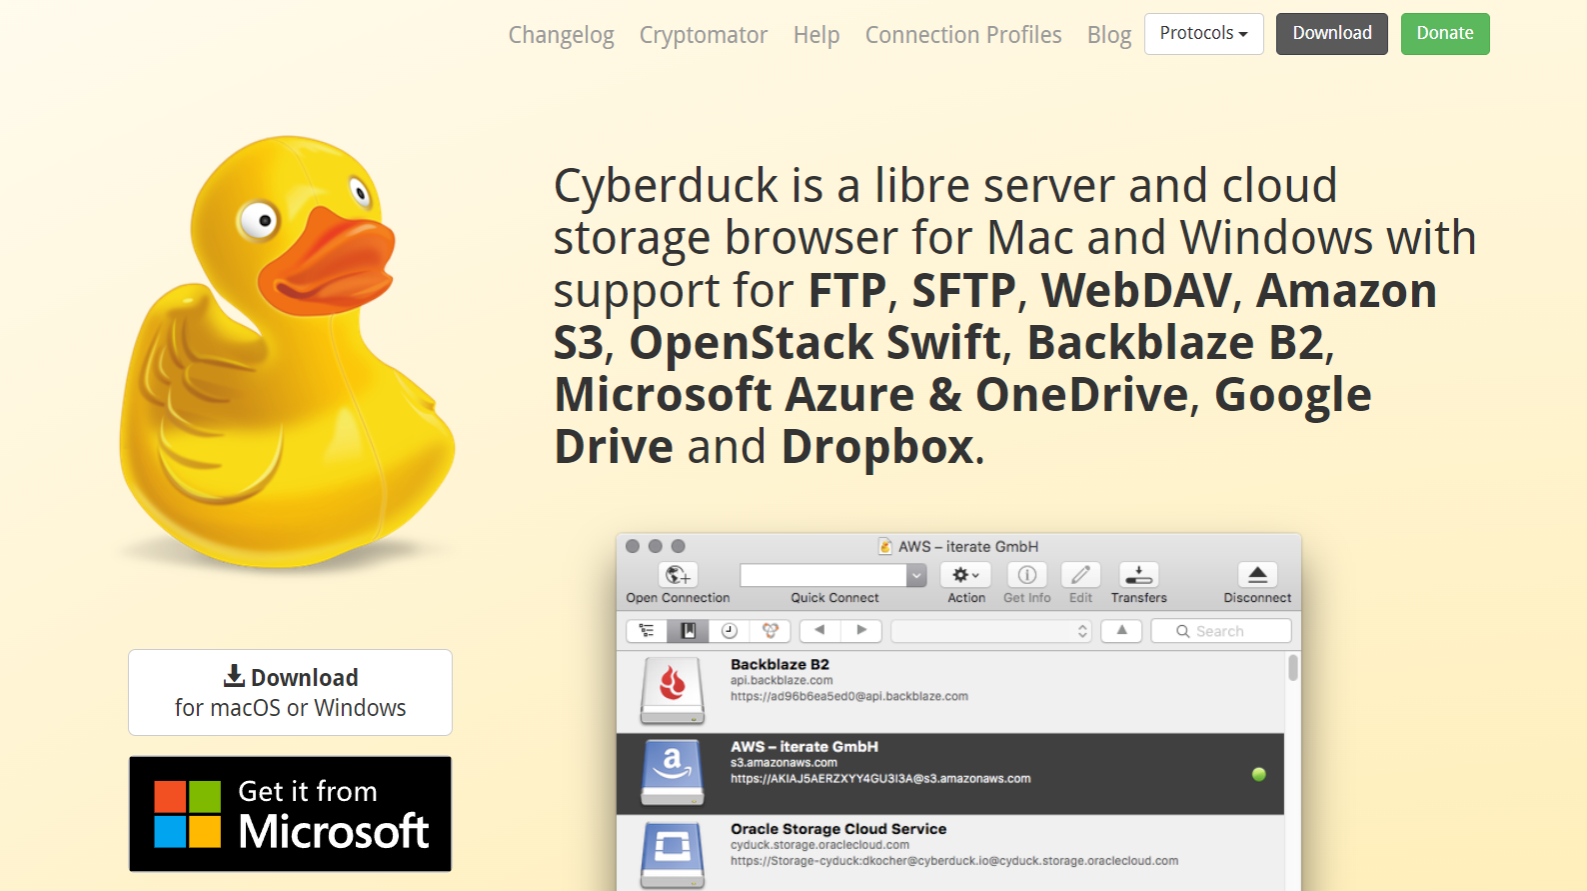This screenshot has height=891, width=1587.
Task: Click Download for macOS or Windows
Action: pos(290,692)
